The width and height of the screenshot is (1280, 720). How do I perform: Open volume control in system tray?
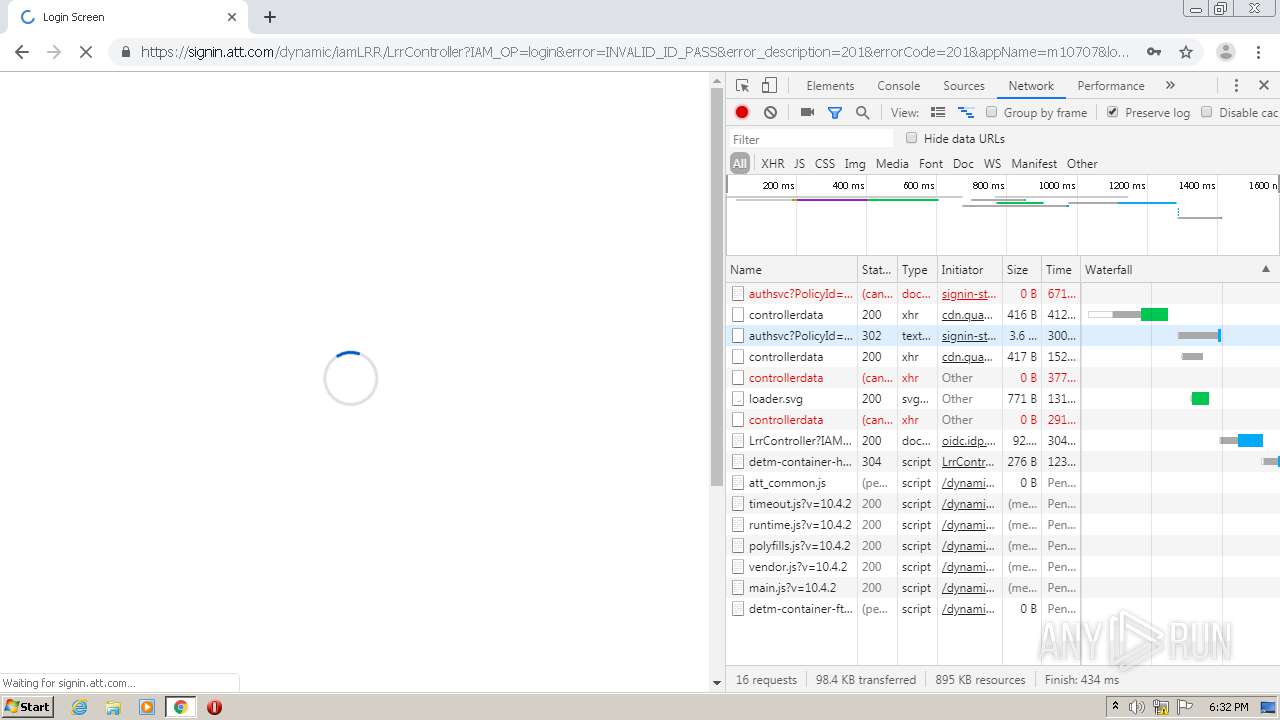(1137, 707)
